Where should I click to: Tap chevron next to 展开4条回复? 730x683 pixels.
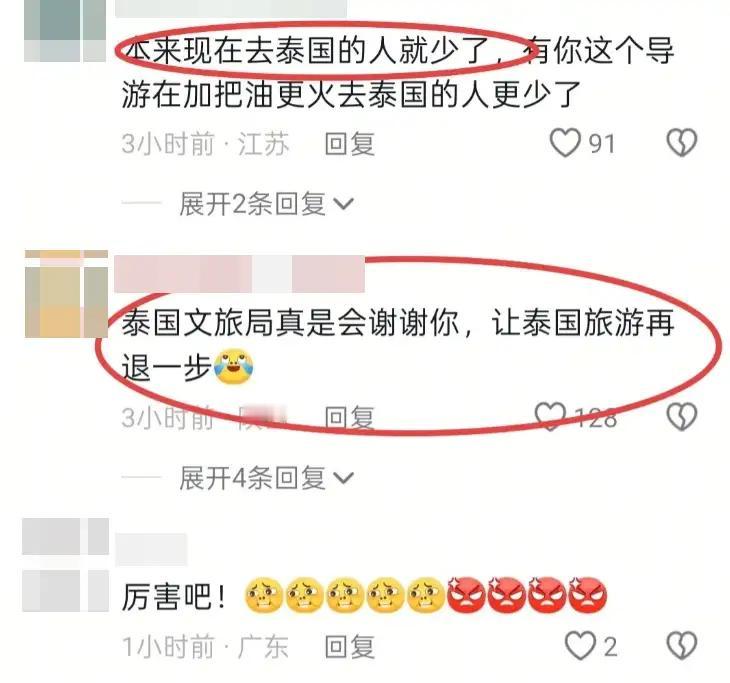click(x=344, y=479)
